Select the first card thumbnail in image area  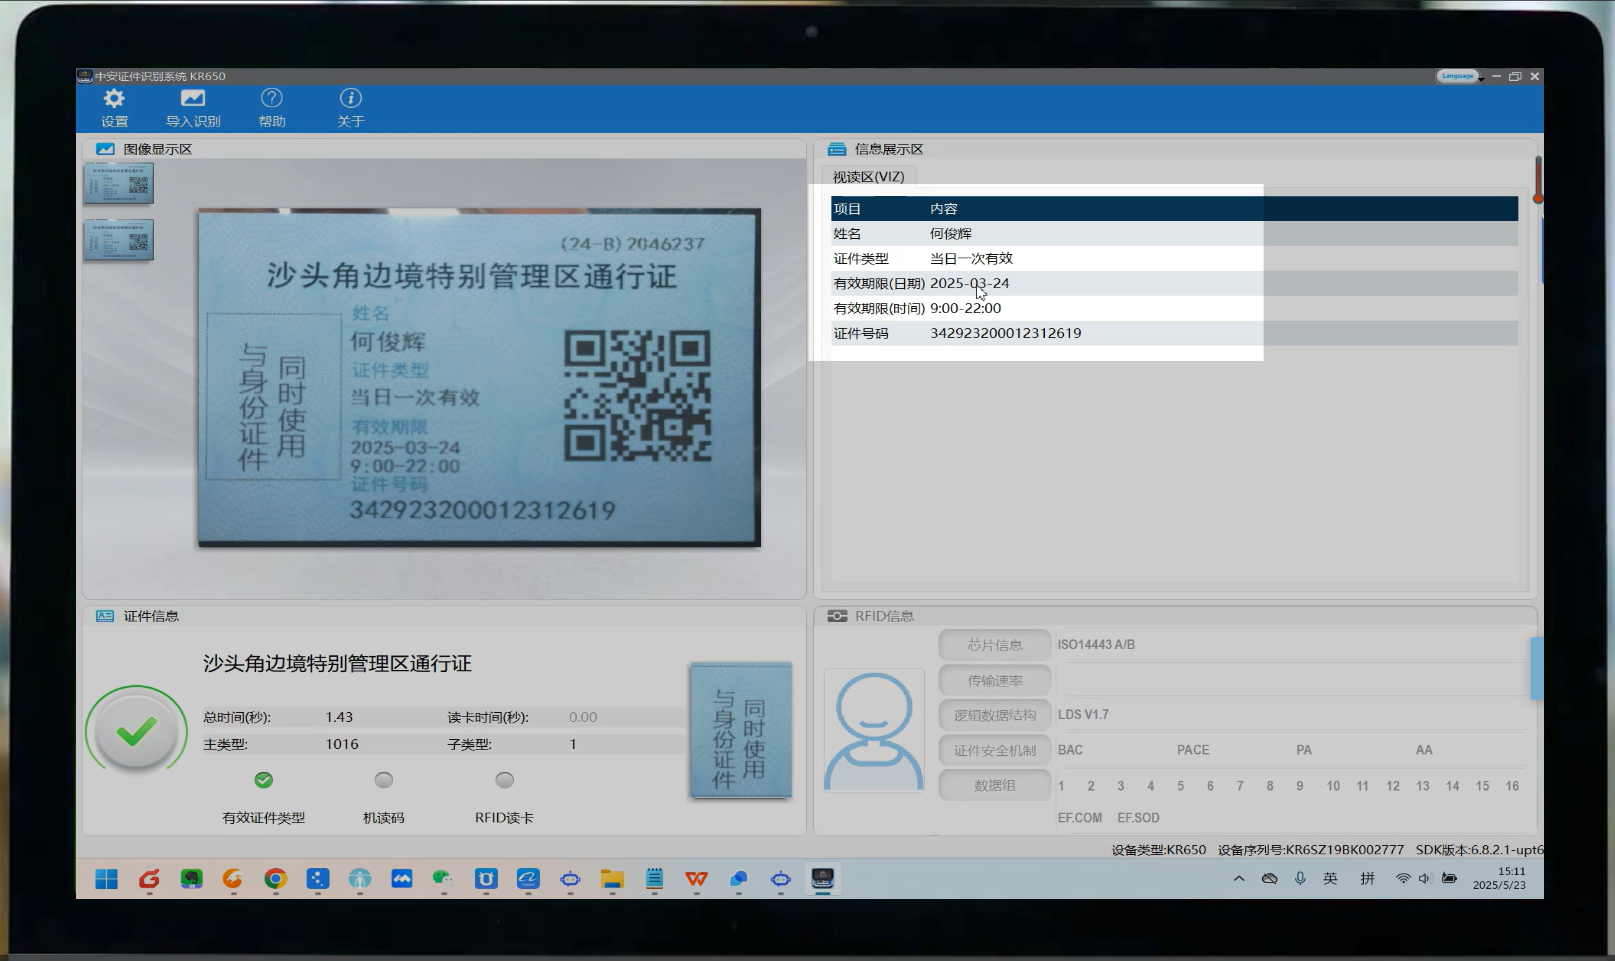[x=118, y=183]
